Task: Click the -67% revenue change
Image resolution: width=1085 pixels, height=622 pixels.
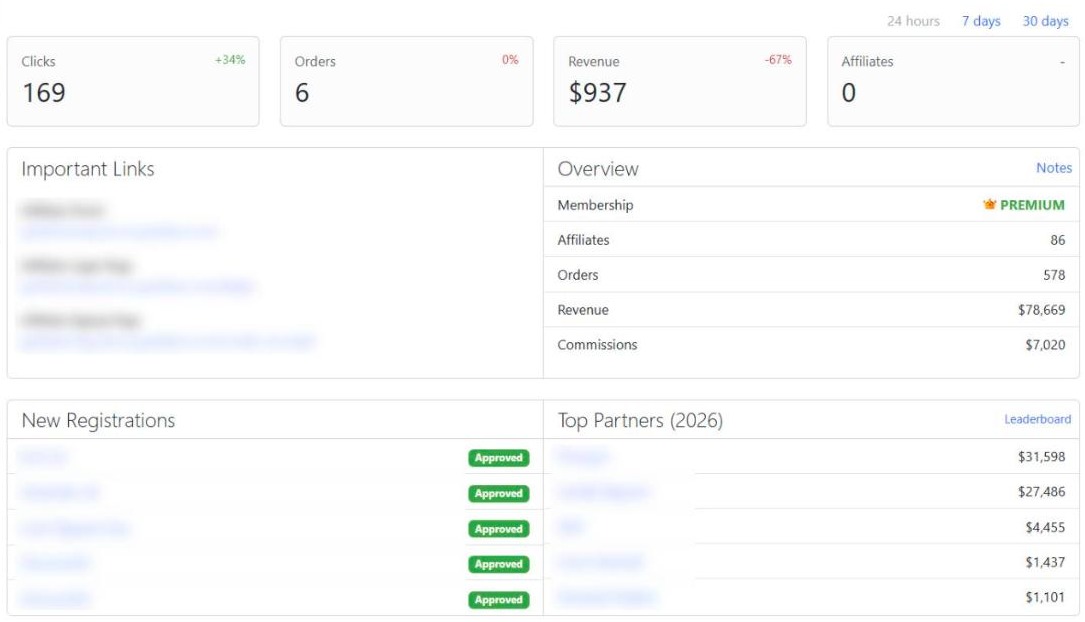Action: [778, 60]
